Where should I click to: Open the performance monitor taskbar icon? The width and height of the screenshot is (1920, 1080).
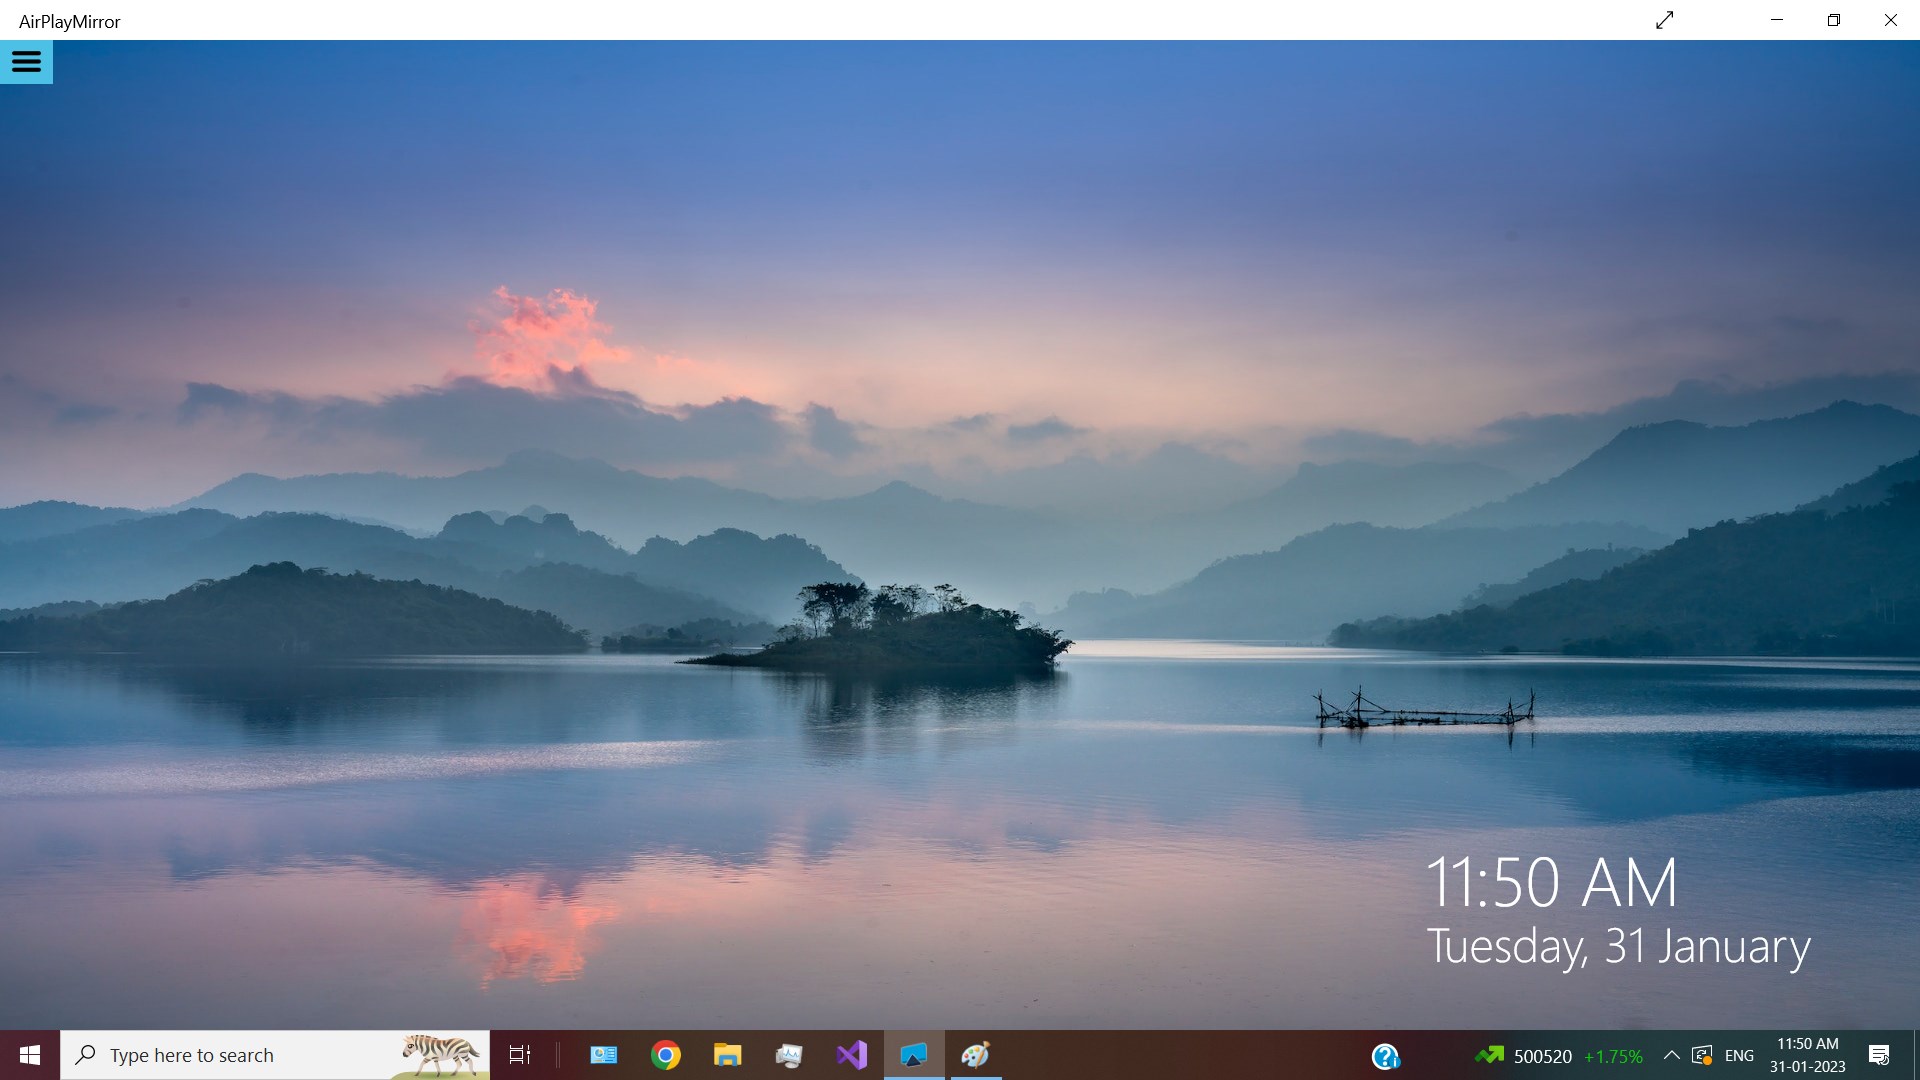(790, 1055)
